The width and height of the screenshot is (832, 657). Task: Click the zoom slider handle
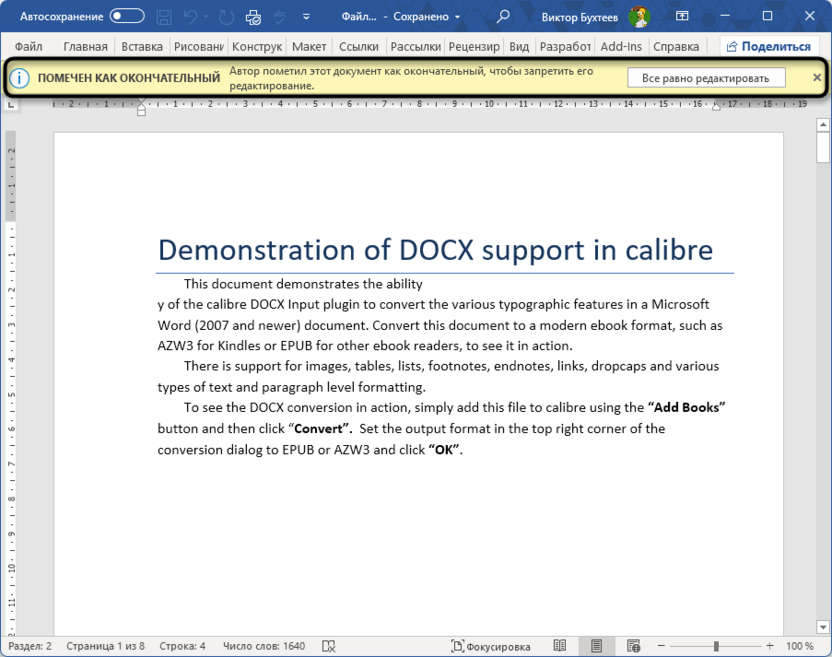click(x=716, y=646)
